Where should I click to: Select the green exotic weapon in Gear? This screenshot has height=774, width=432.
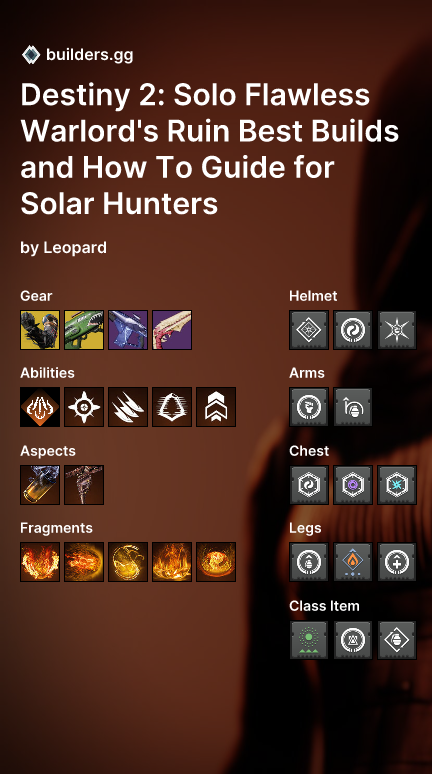pyautogui.click(x=84, y=330)
